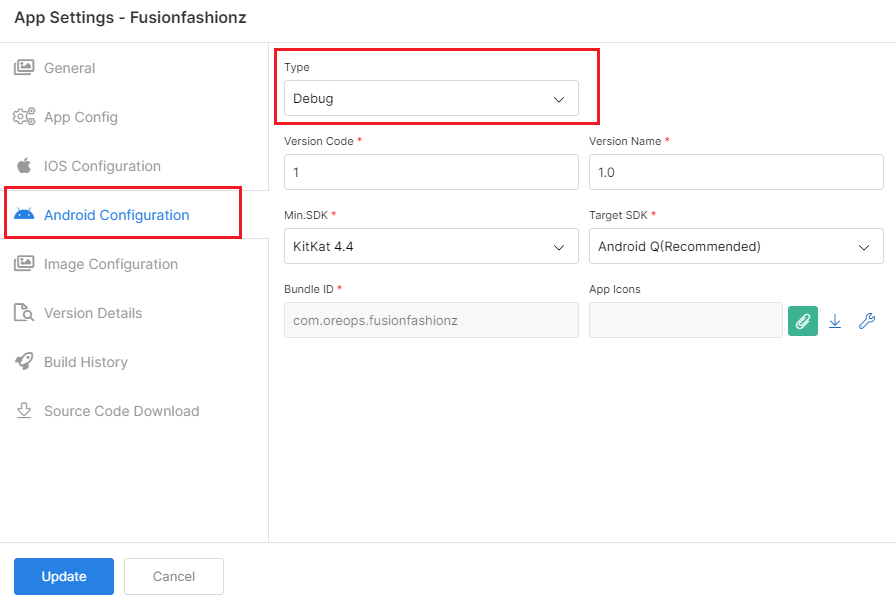Click the download arrow icon beside App Icons
This screenshot has width=896, height=607.
pyautogui.click(x=835, y=321)
